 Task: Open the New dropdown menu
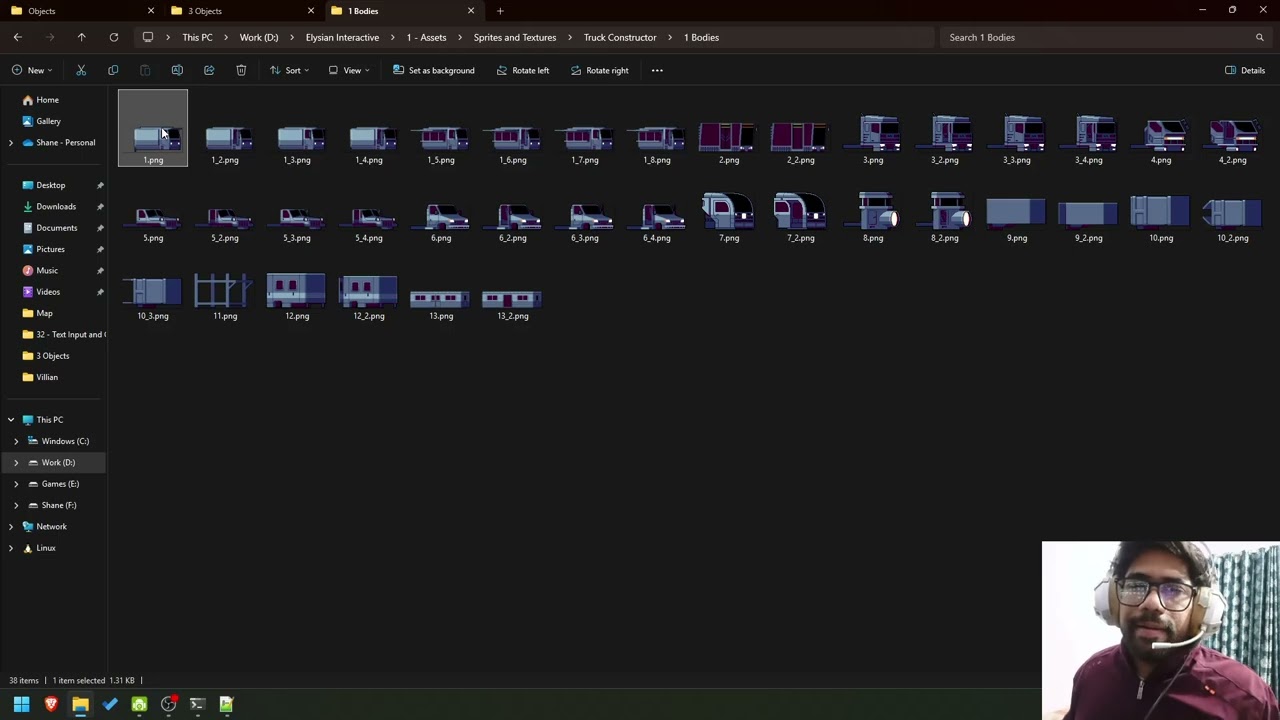pos(32,70)
